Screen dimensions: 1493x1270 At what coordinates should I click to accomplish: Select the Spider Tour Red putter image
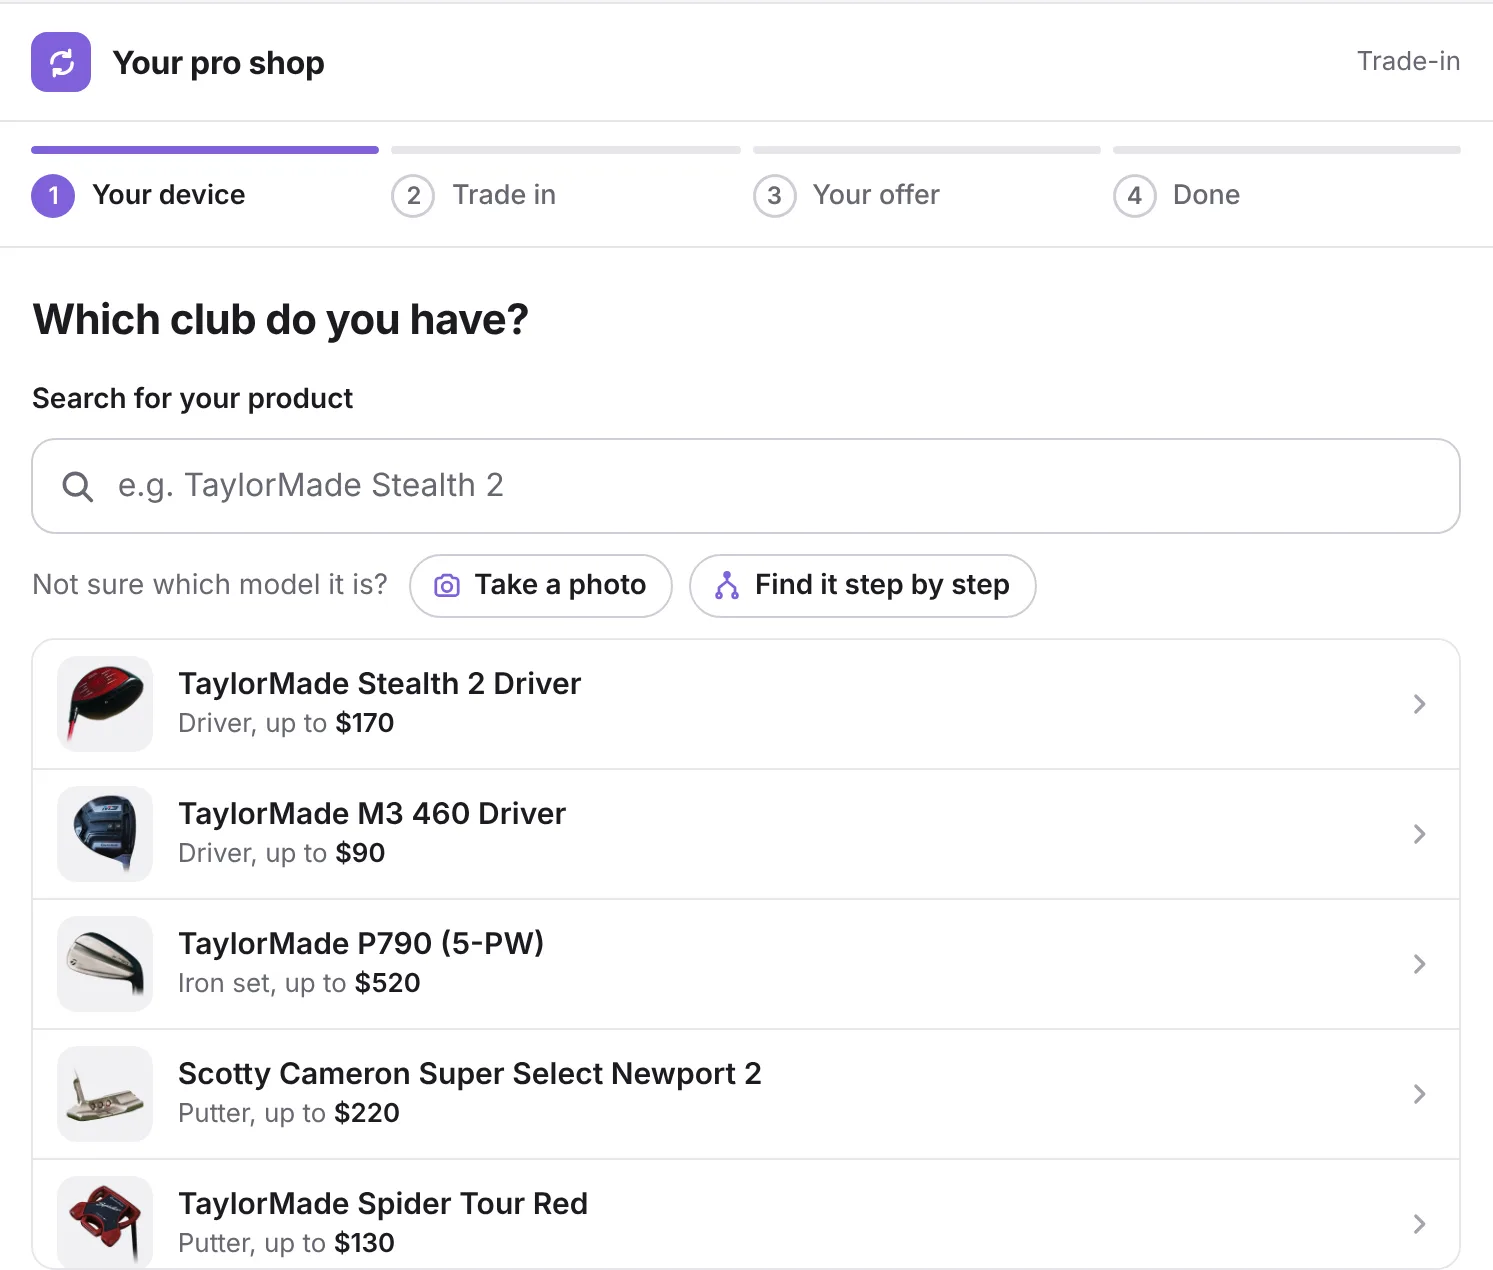coord(105,1222)
